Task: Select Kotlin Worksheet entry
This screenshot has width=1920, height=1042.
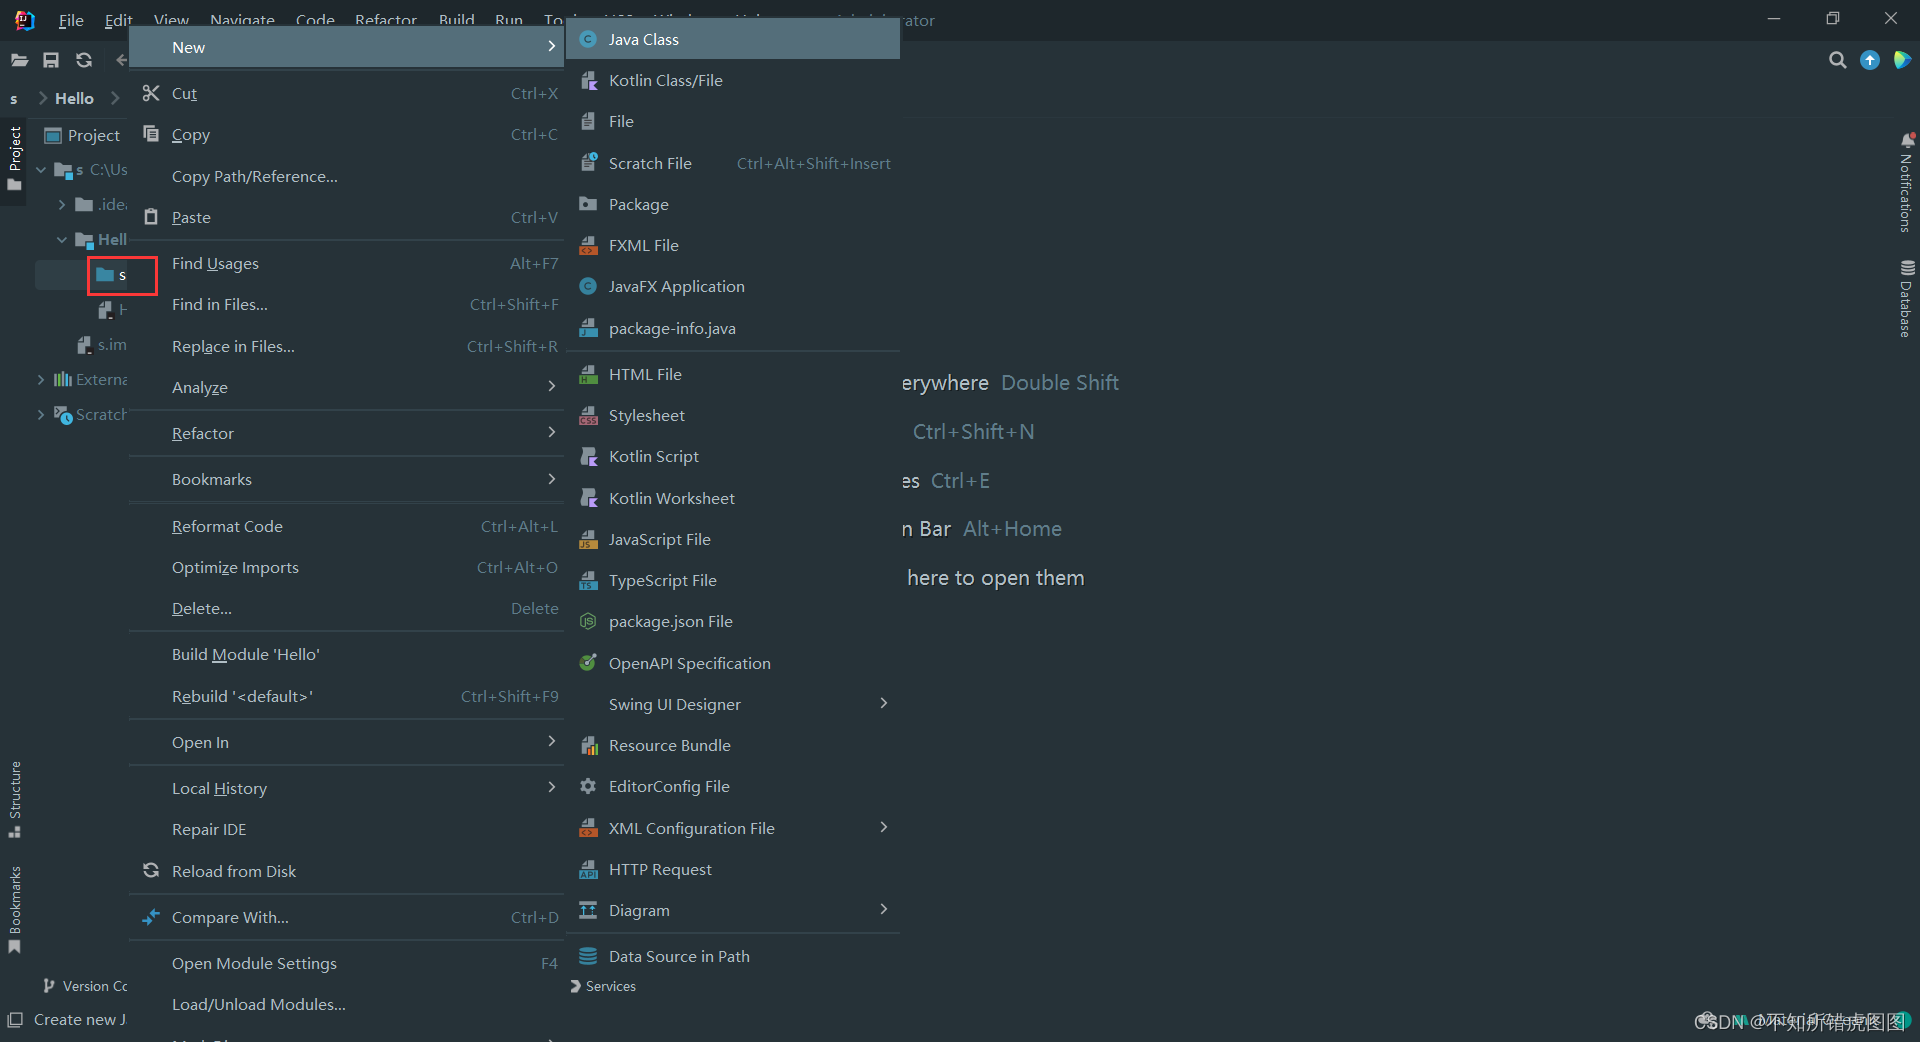Action: pos(733,498)
